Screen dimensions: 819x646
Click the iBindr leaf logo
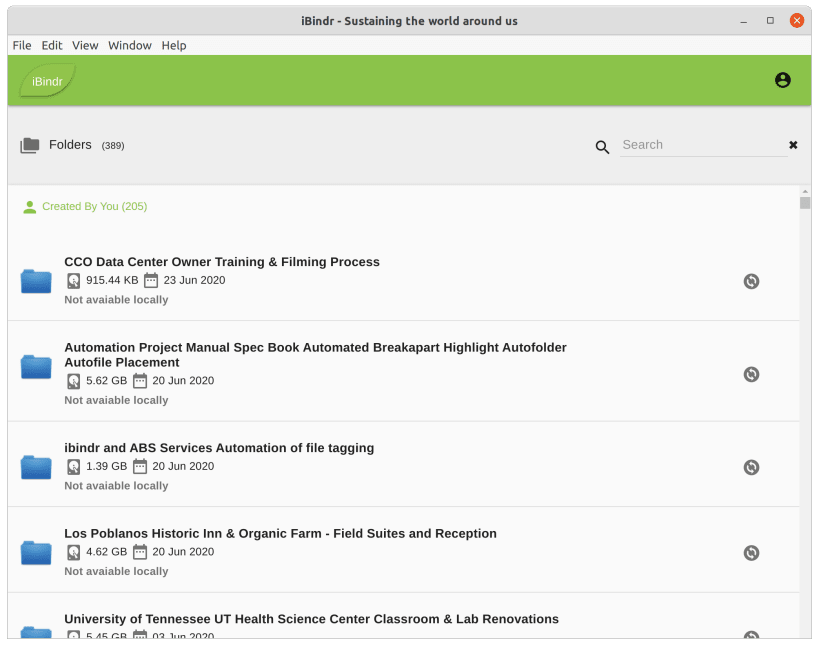(x=47, y=81)
